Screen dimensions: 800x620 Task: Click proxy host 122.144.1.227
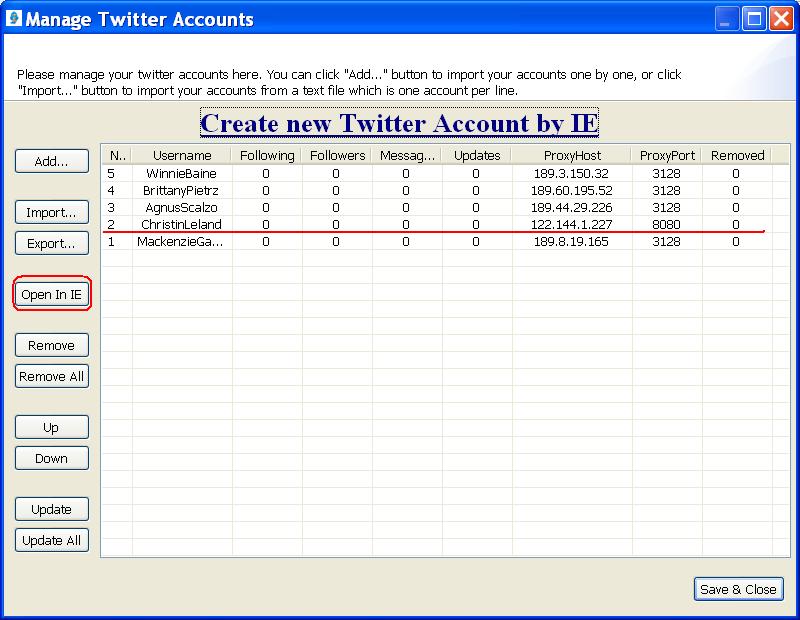coord(571,224)
